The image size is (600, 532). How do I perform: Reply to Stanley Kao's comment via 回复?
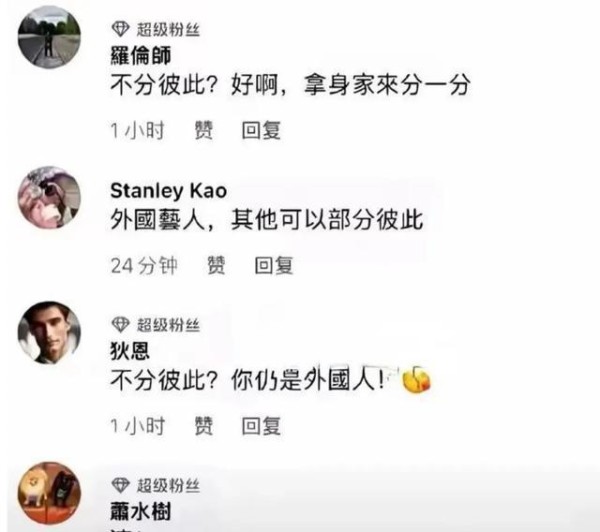tap(274, 265)
